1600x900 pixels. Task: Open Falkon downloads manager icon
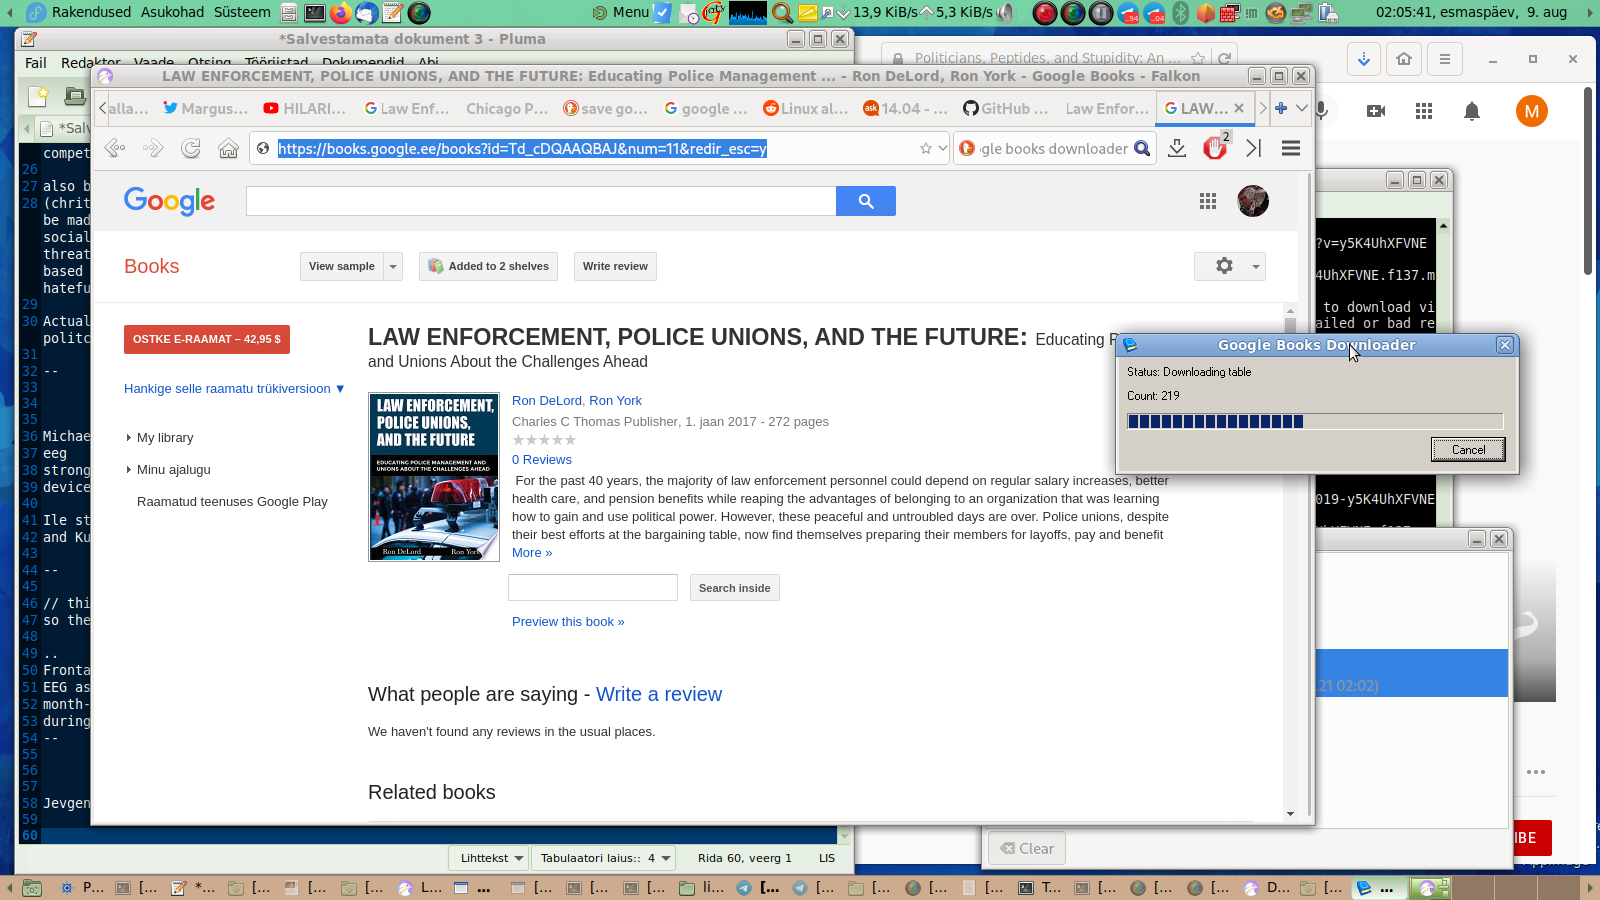[x=1177, y=148]
